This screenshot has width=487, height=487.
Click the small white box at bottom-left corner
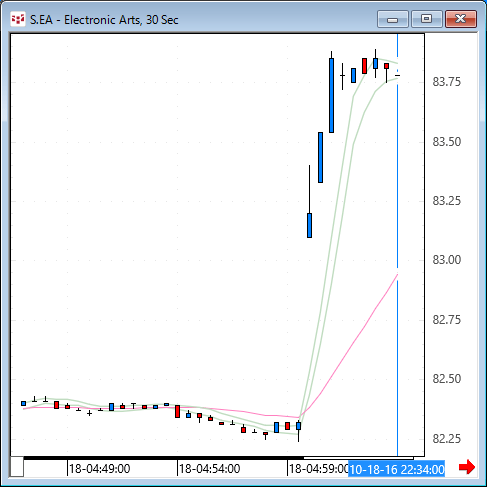(17, 467)
